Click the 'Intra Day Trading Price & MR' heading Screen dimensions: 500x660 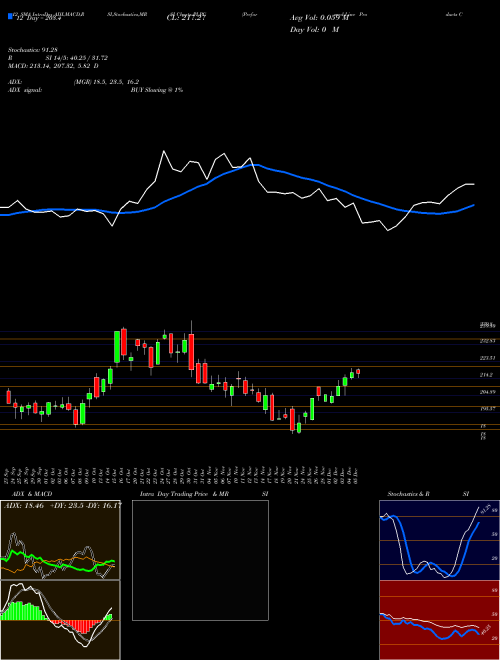click(184, 494)
